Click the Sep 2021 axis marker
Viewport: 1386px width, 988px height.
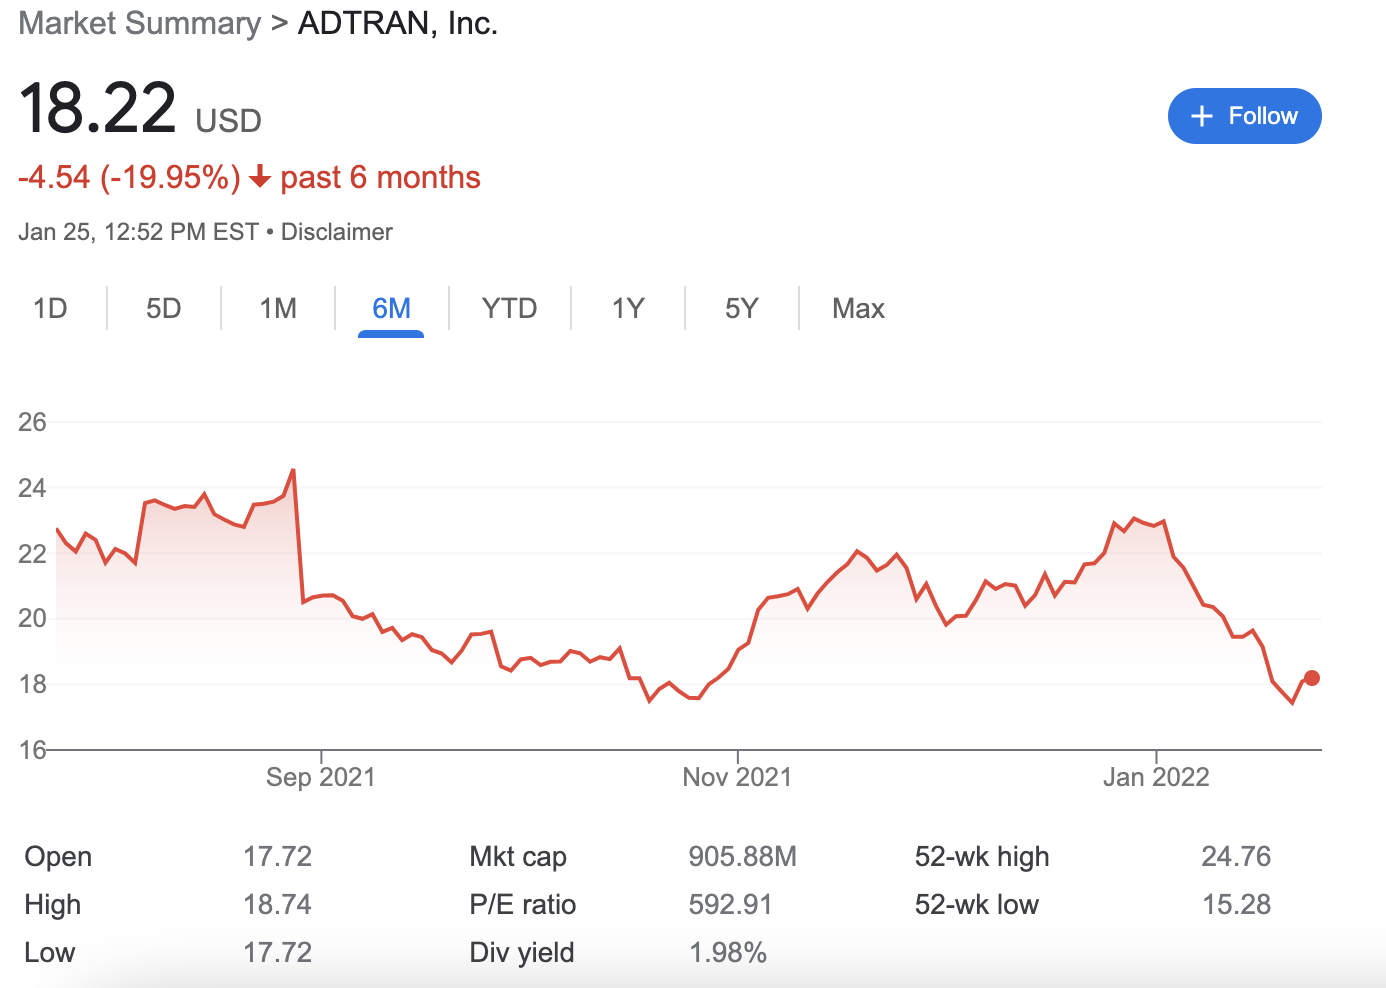[321, 777]
